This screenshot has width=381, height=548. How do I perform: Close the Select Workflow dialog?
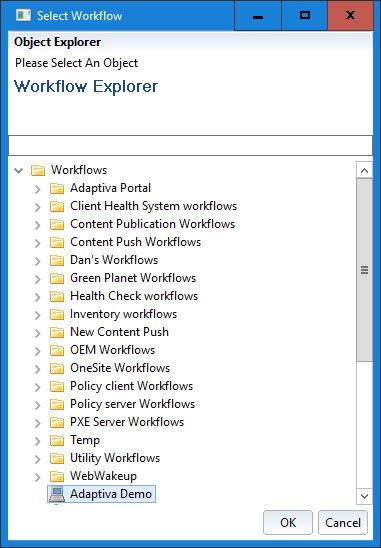pyautogui.click(x=350, y=15)
